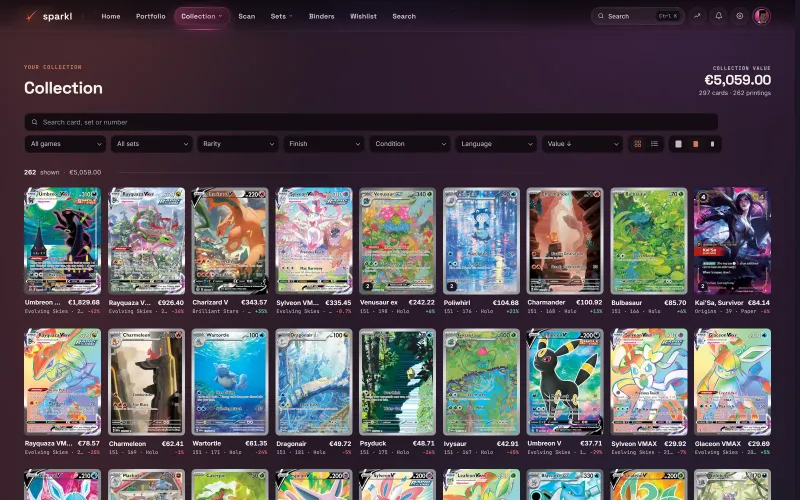Open the Sylveon VMAX €29.92 card

[x=649, y=382]
